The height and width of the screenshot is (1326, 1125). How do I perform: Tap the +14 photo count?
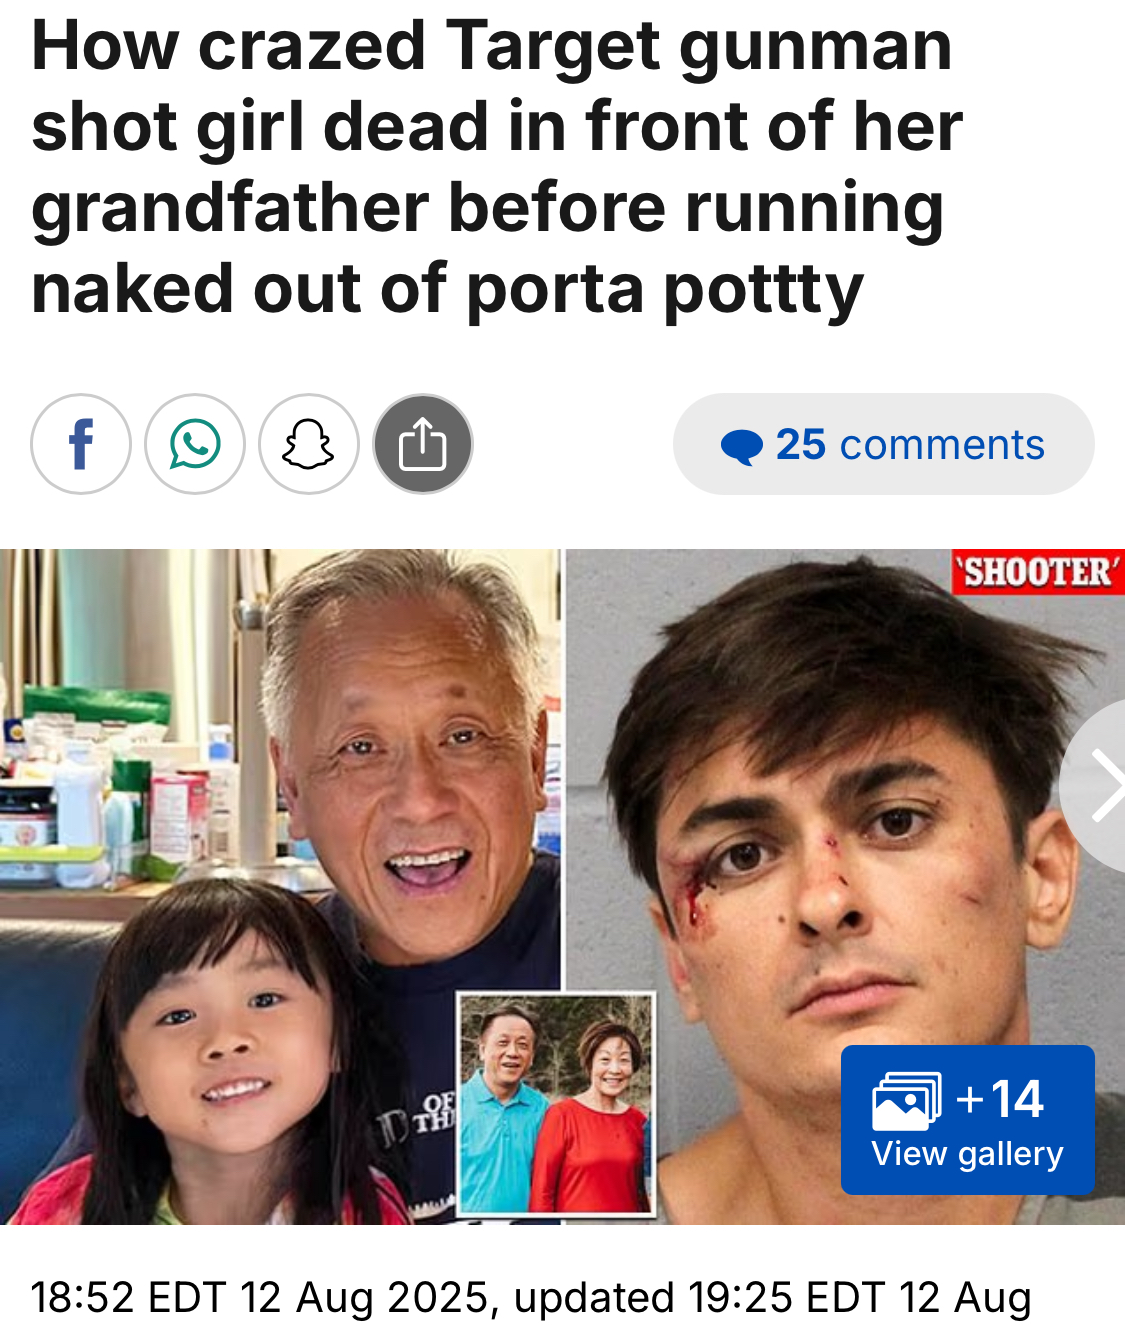click(1000, 1099)
